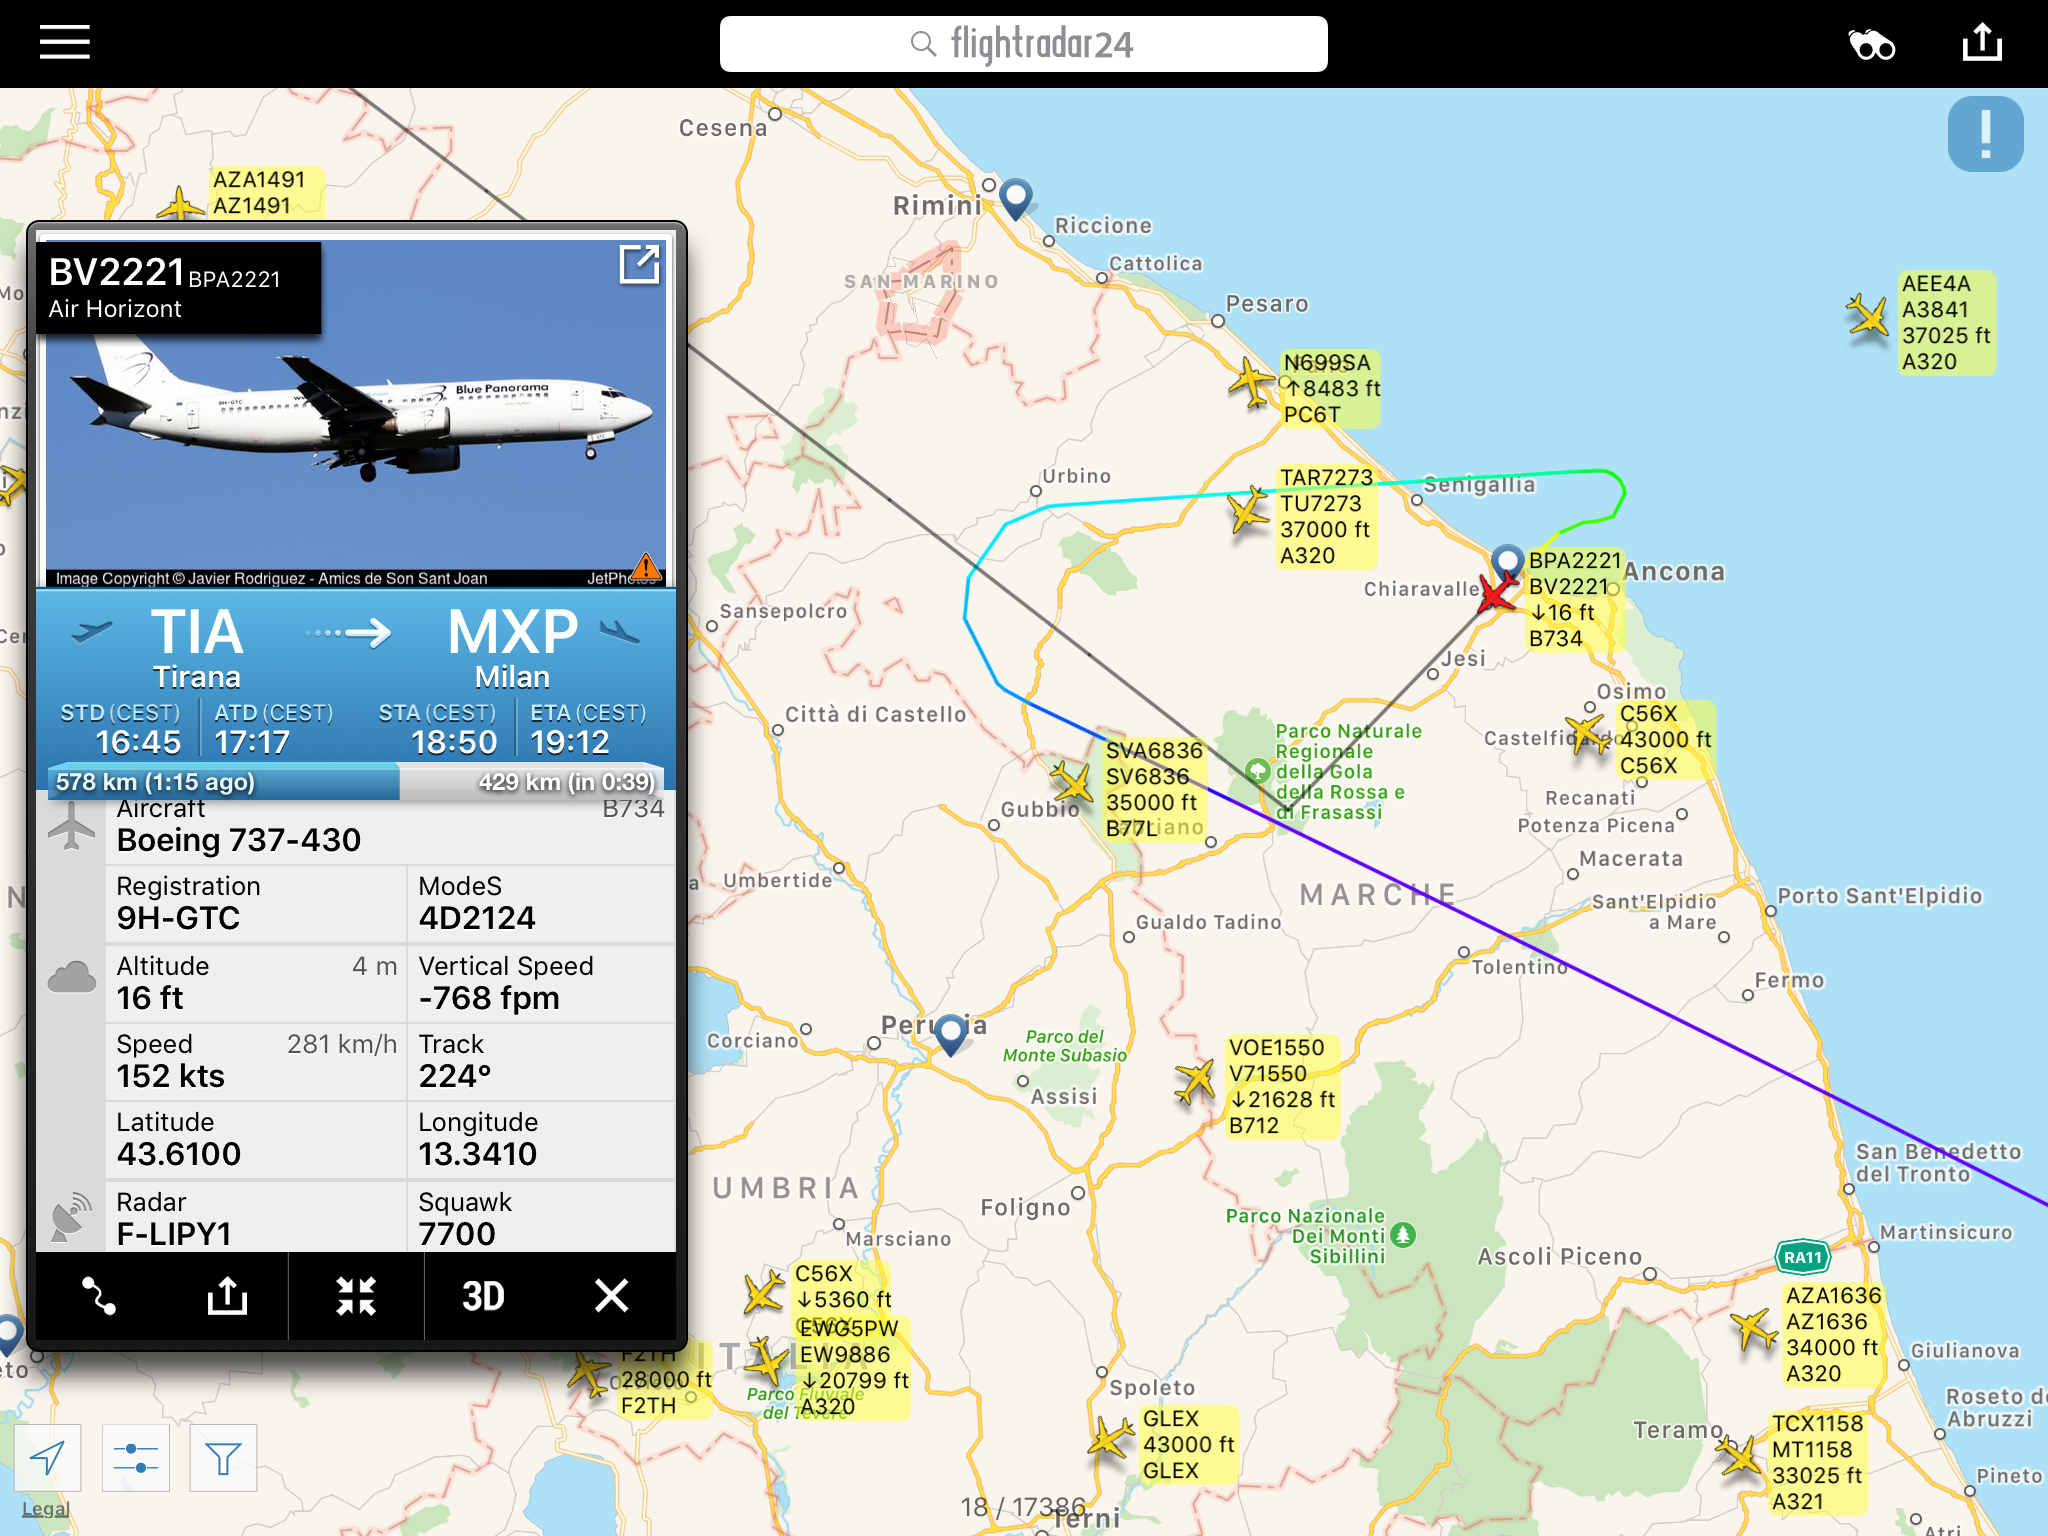
Task: Tap the top-right share icon
Action: point(1982,43)
